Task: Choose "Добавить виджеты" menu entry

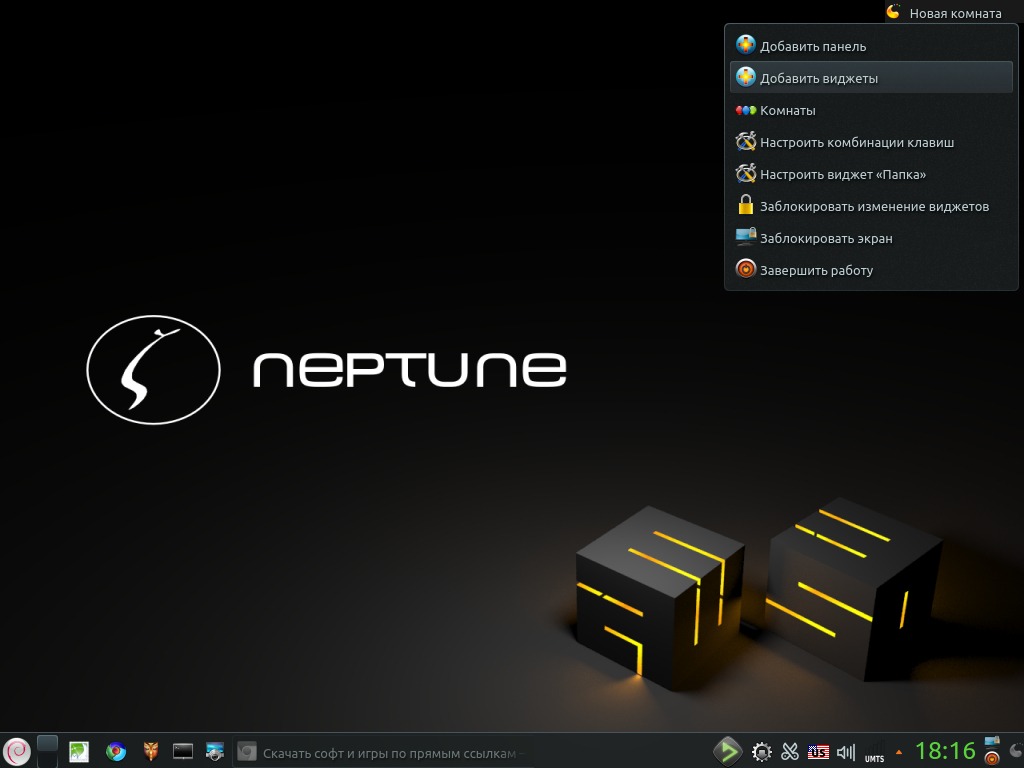Action: coord(871,78)
